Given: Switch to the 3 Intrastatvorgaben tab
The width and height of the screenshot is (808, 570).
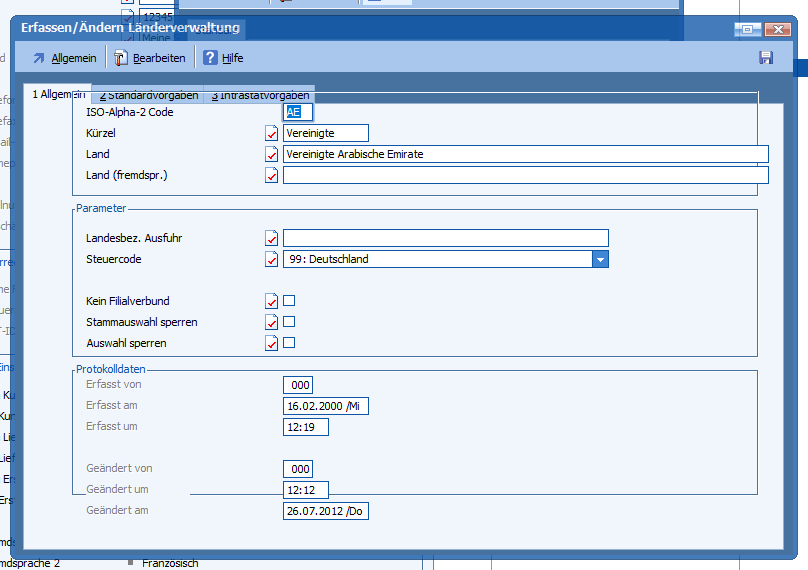Looking at the screenshot, I should point(259,96).
